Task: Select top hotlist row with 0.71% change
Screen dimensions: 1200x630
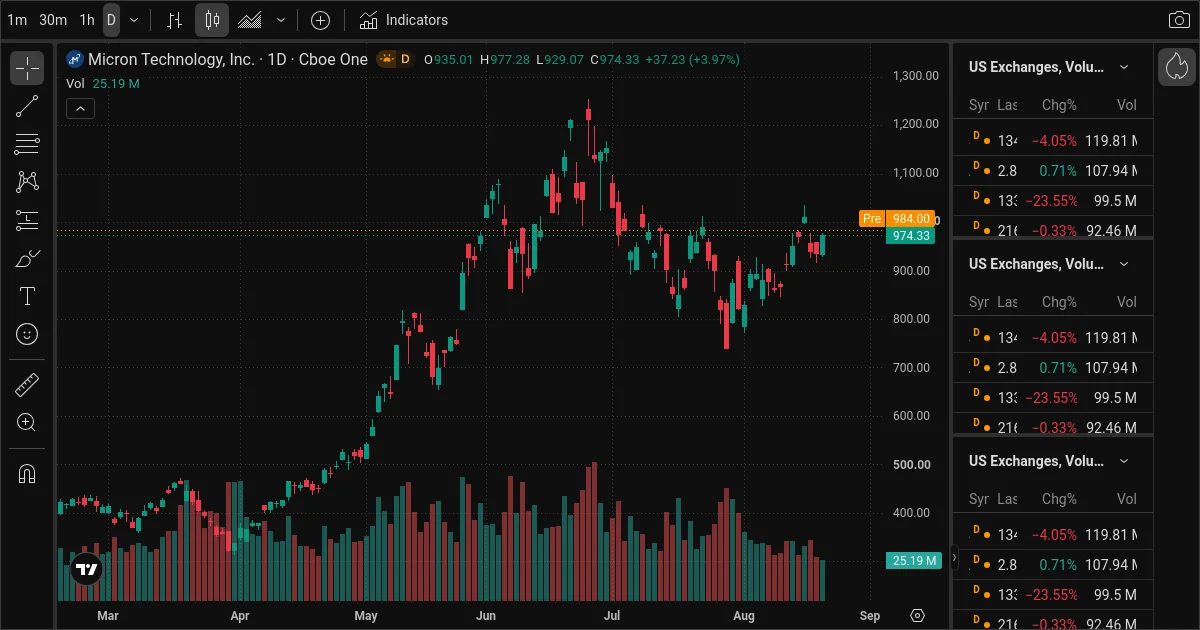Action: coord(1053,171)
